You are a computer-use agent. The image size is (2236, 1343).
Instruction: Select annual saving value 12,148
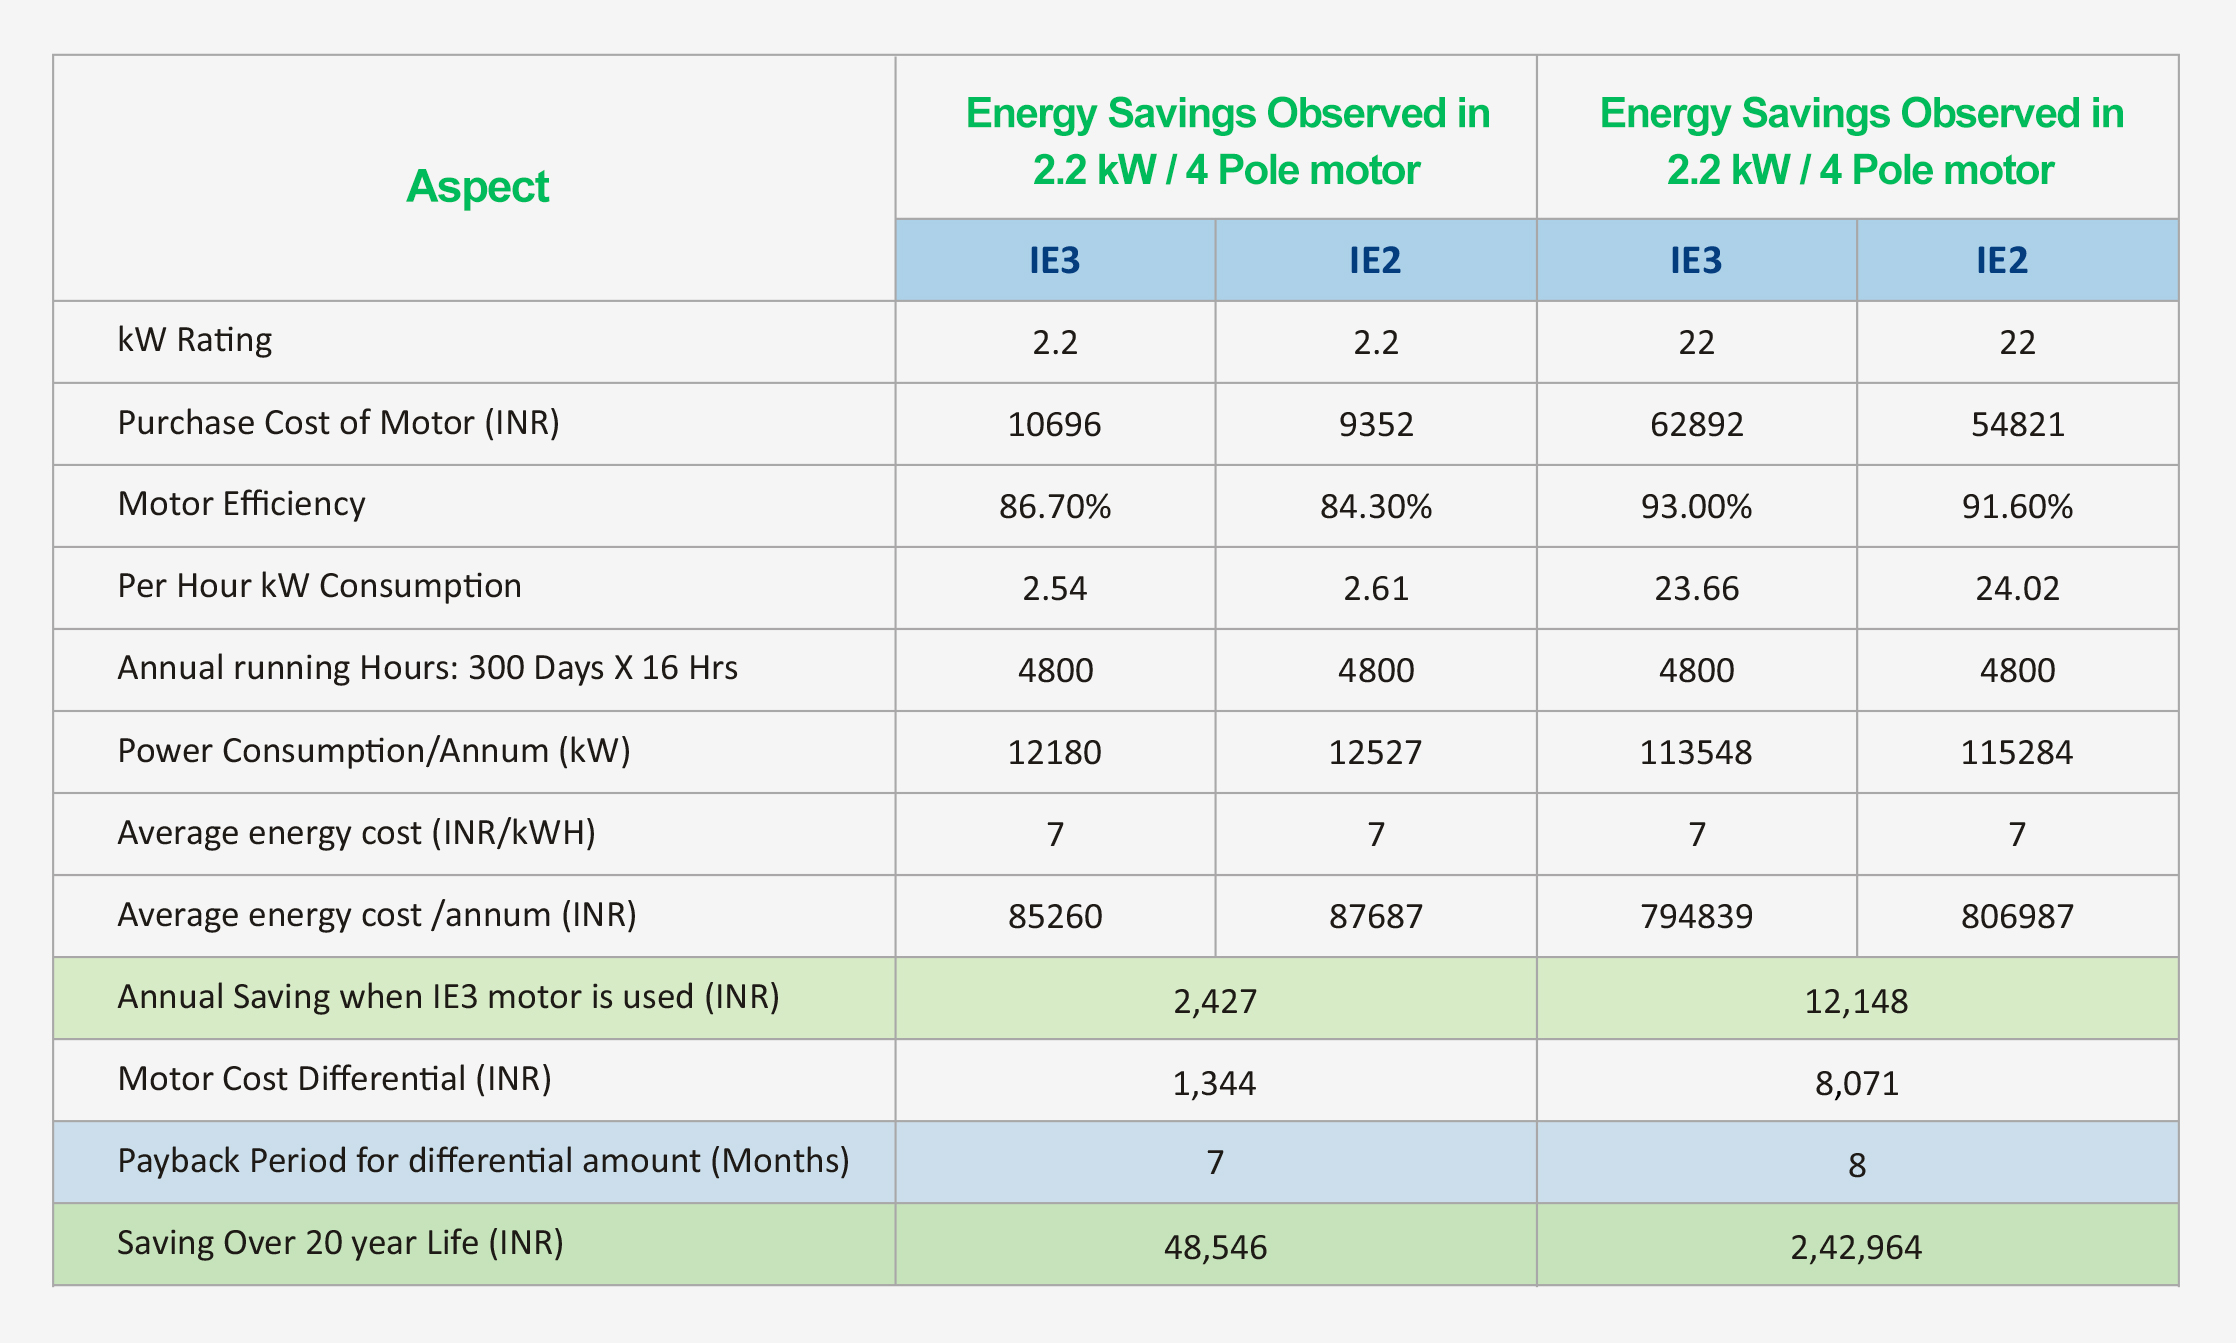1857,1002
